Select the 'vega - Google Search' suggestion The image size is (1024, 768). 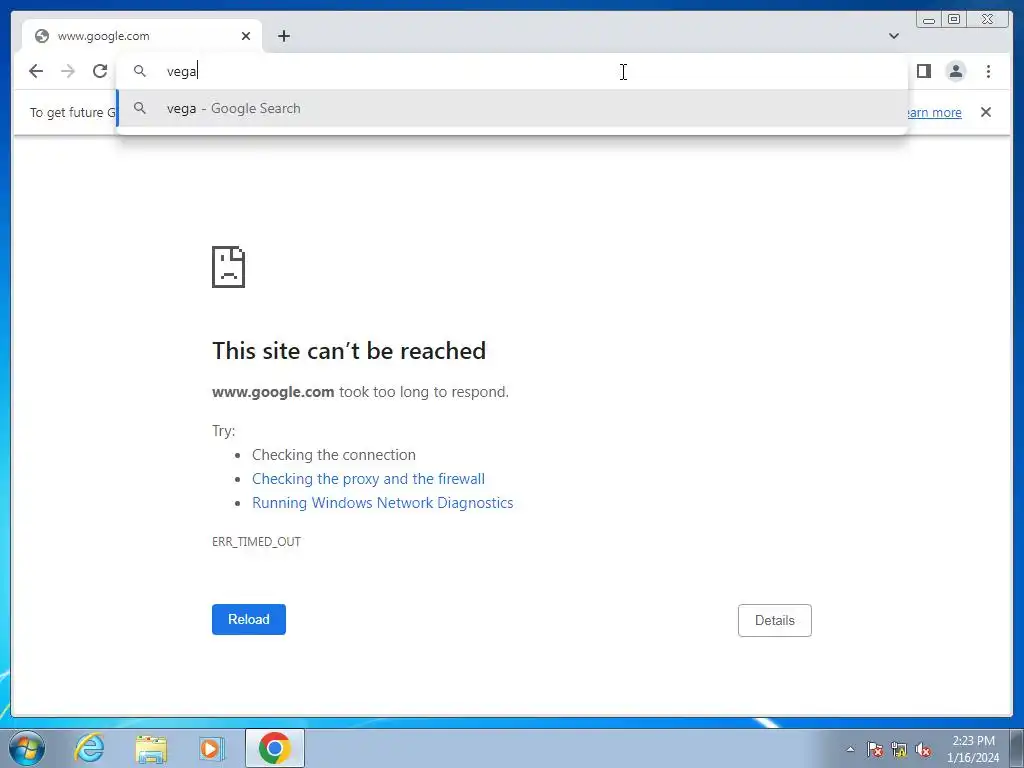coord(512,108)
